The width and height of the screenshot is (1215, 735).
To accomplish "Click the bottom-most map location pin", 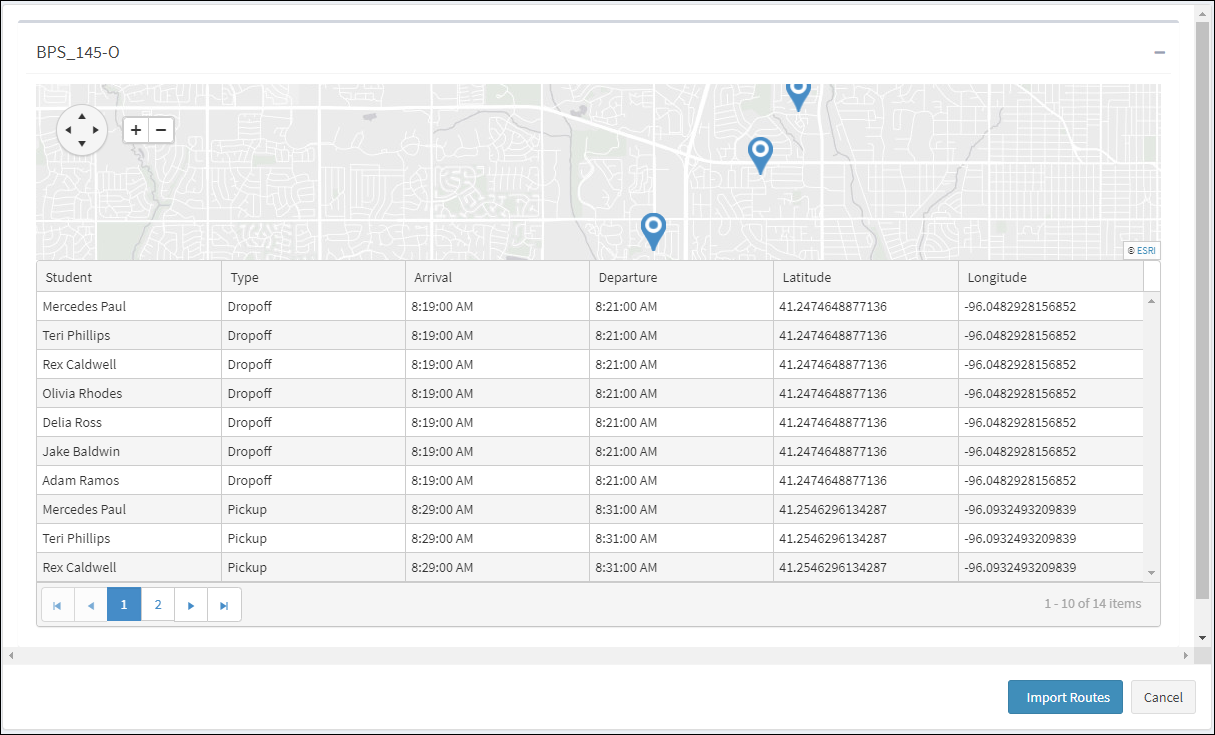I will point(653,229).
